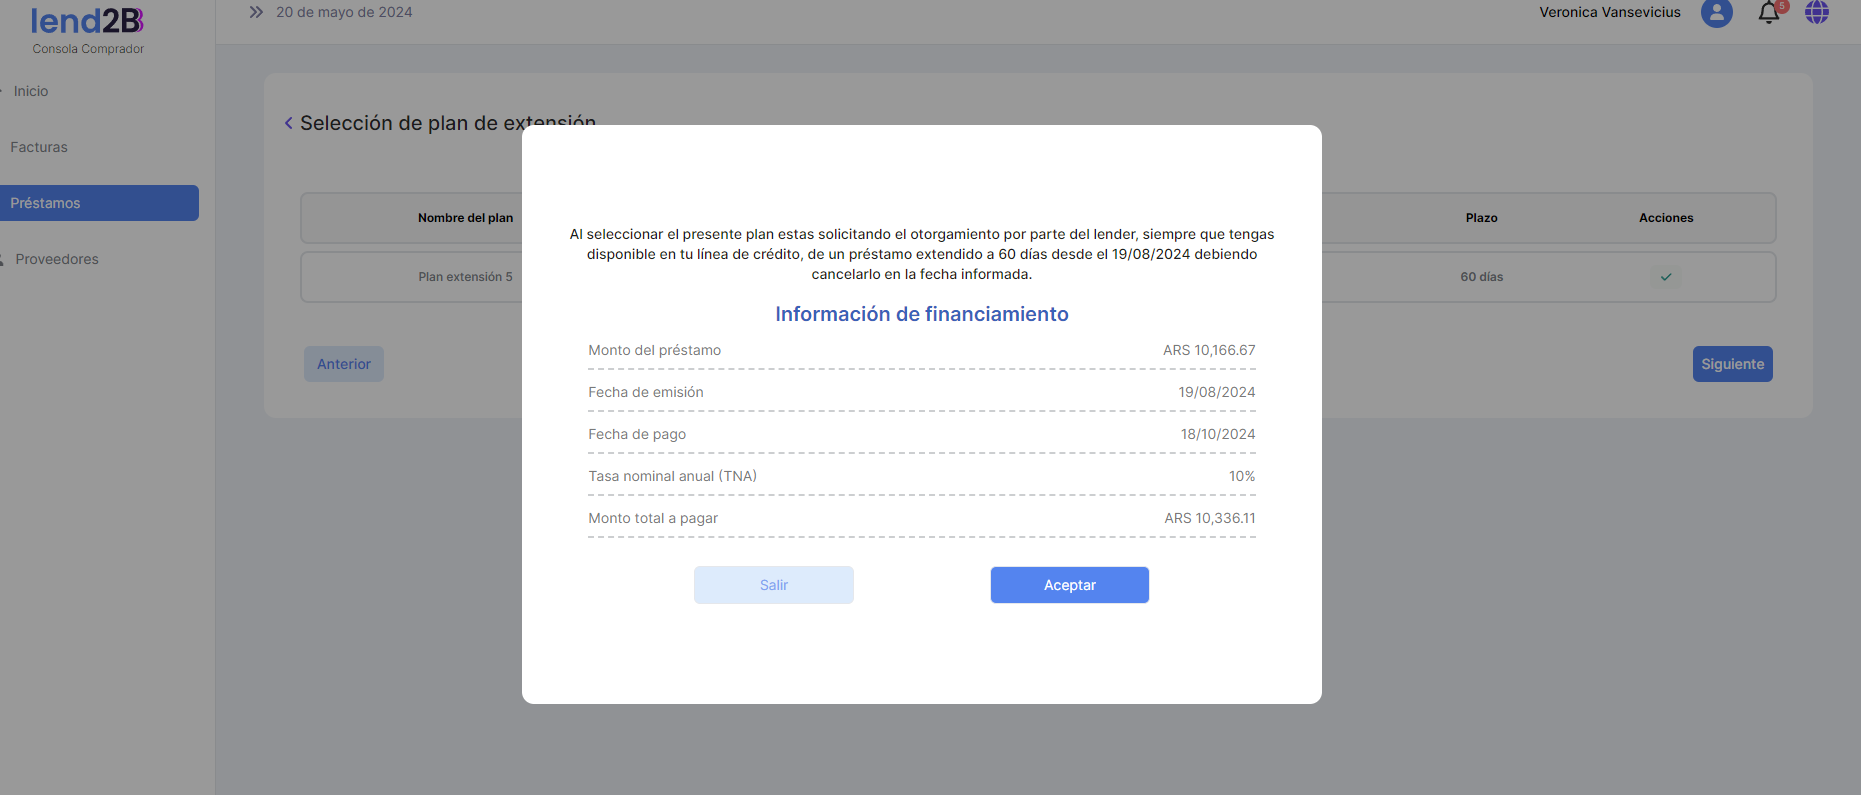Click the globe language icon
The image size is (1874, 795).
pyautogui.click(x=1816, y=13)
